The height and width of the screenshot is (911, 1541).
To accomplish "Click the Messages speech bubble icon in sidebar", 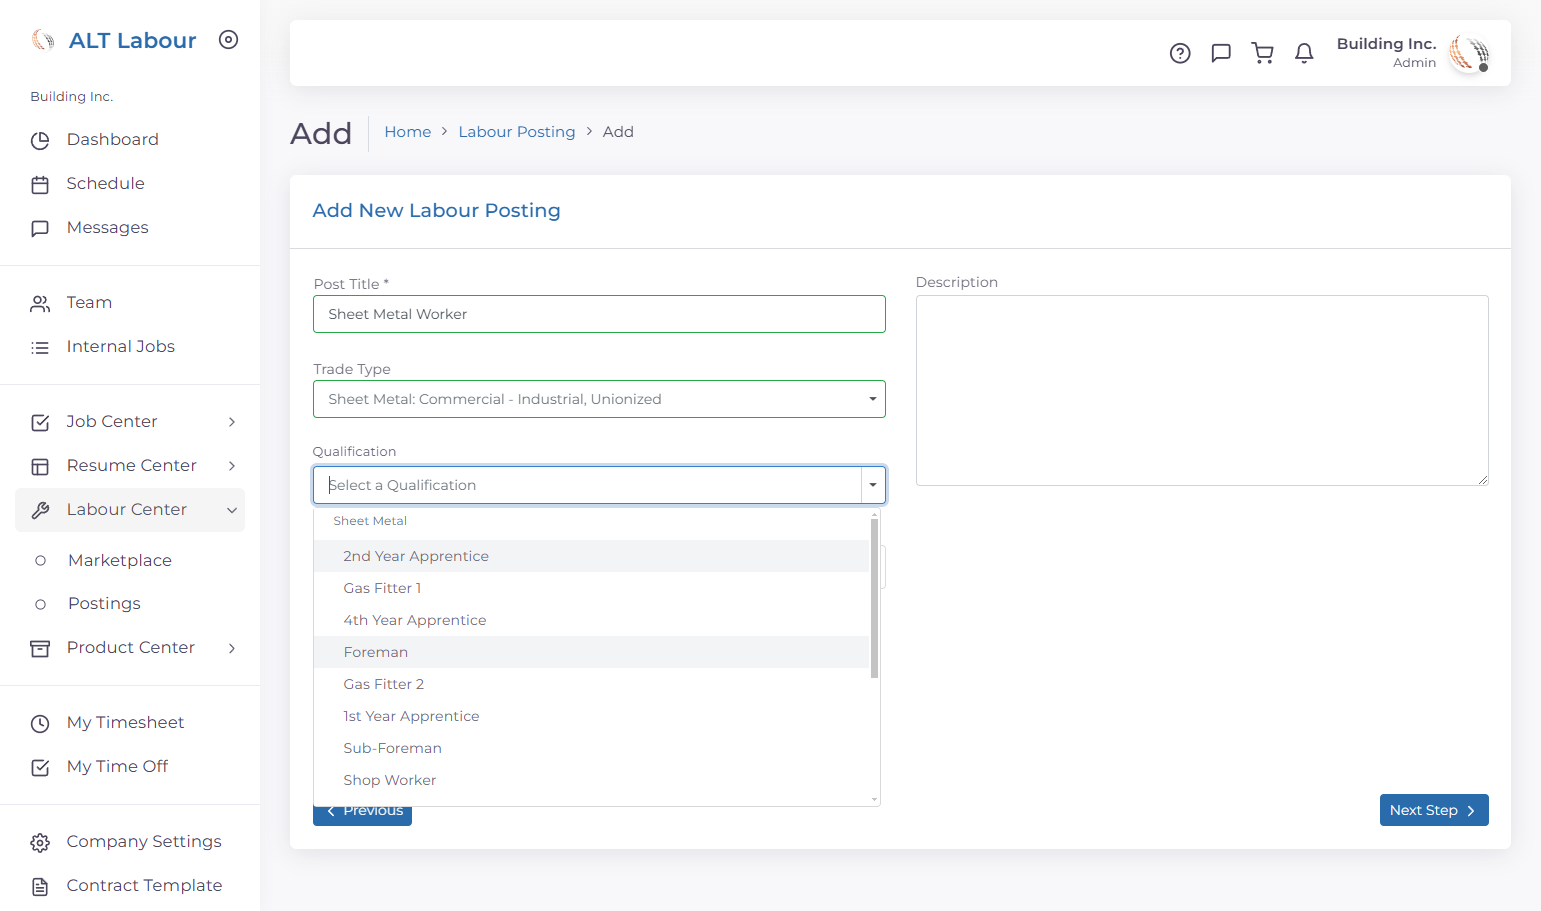I will click(x=40, y=229).
